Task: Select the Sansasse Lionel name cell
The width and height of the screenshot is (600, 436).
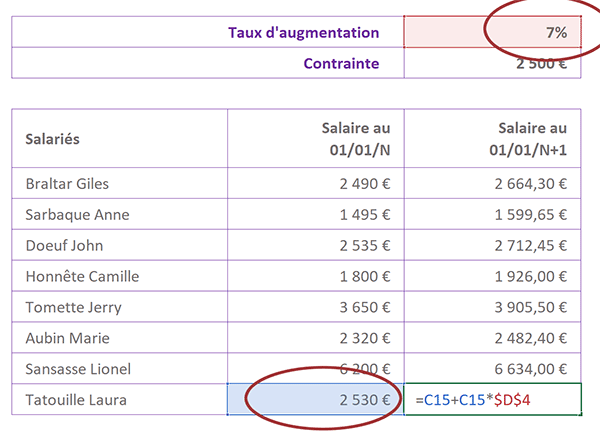Action: point(120,369)
